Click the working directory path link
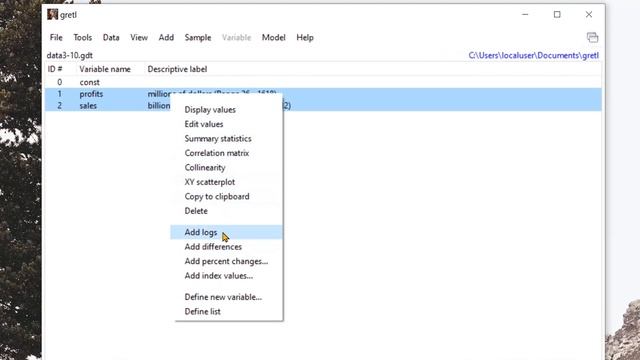The width and height of the screenshot is (640, 360). click(x=533, y=55)
